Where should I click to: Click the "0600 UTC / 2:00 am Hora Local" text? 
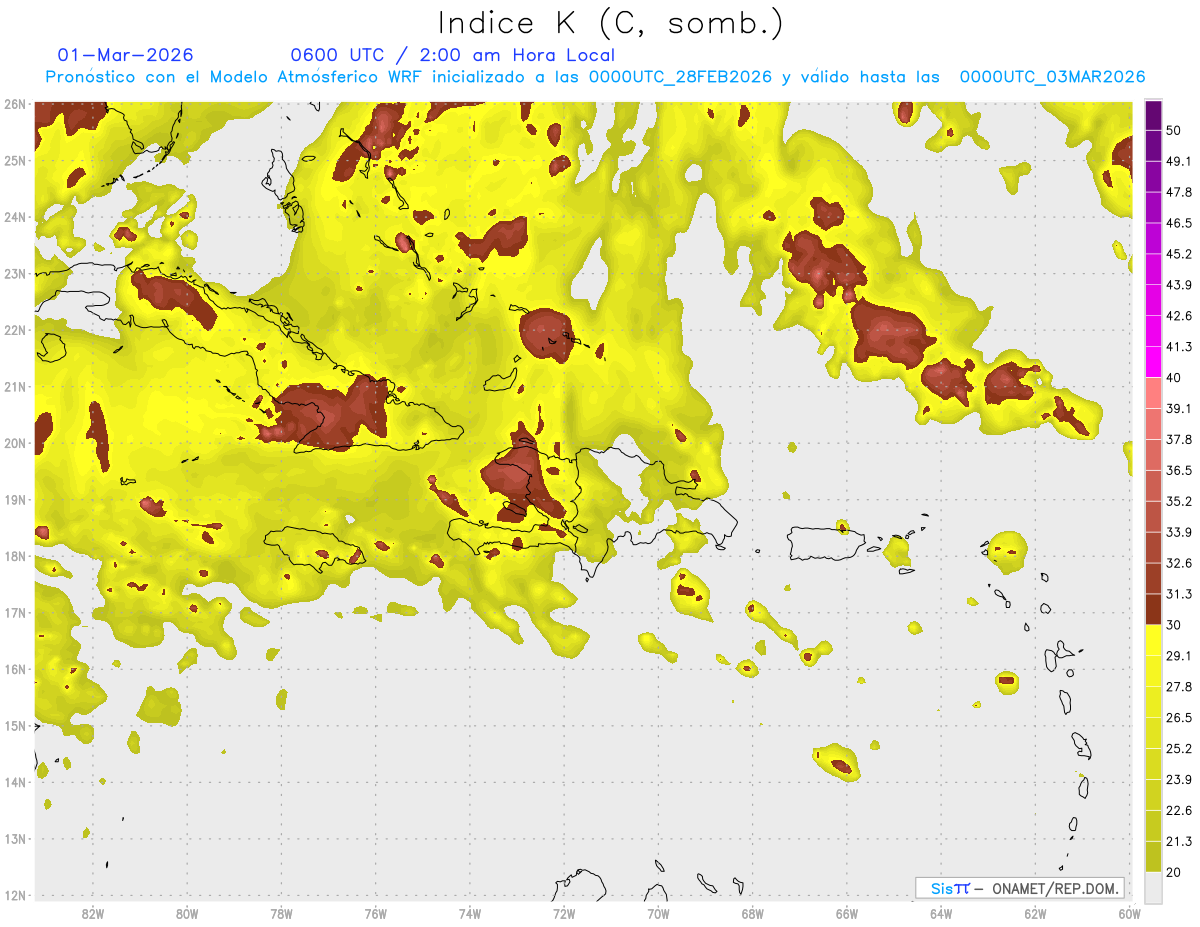pos(452,55)
